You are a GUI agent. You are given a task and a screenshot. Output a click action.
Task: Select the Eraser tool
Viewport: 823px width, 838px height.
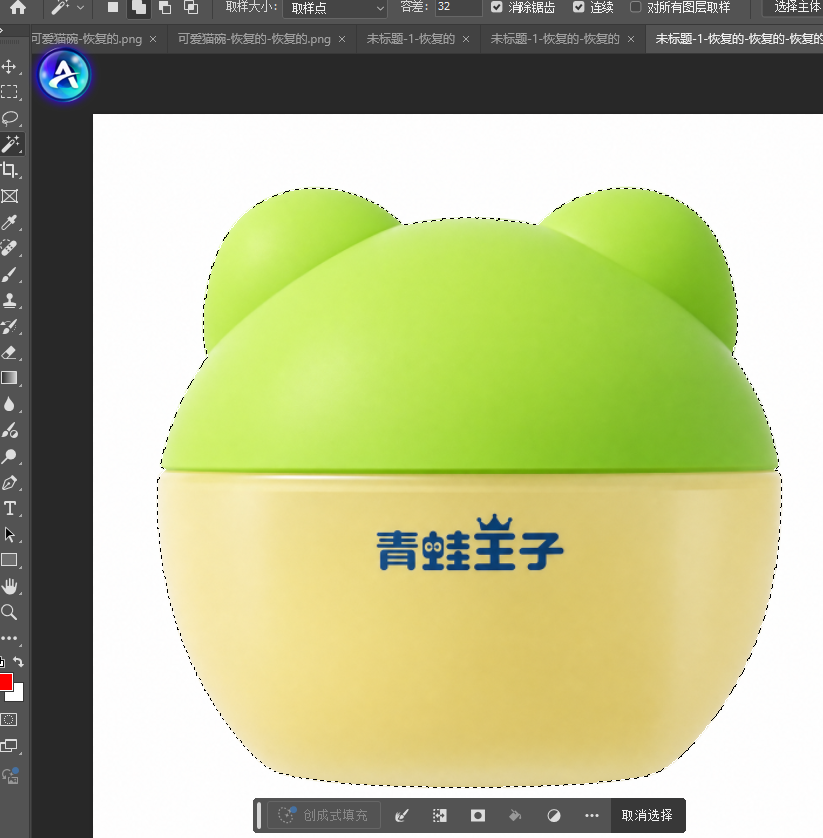click(9, 352)
